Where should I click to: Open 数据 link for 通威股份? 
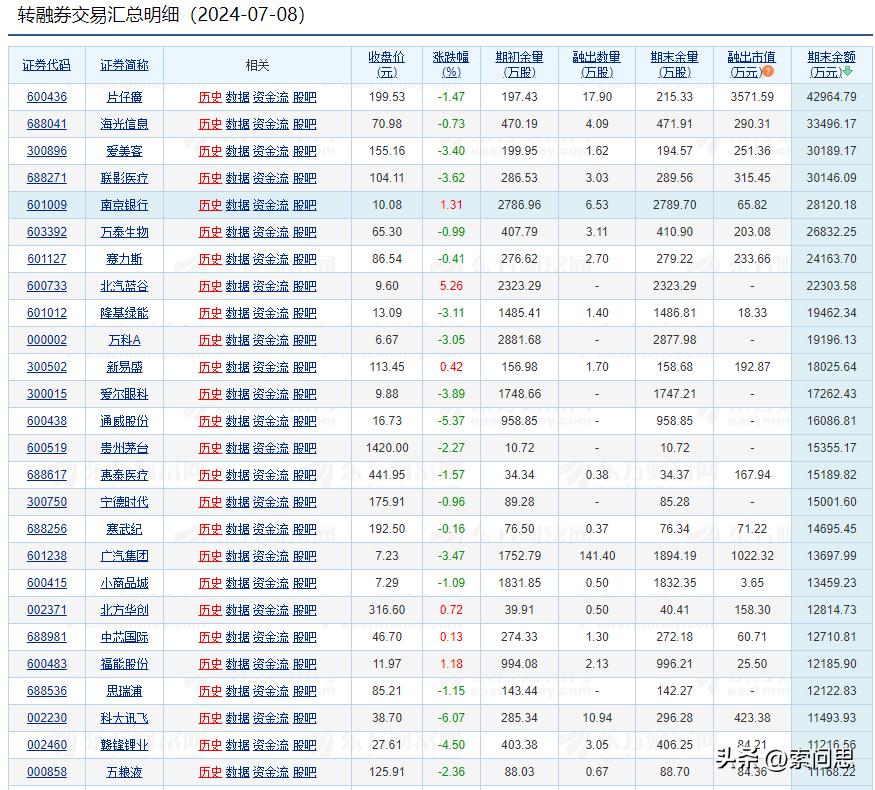[x=237, y=421]
